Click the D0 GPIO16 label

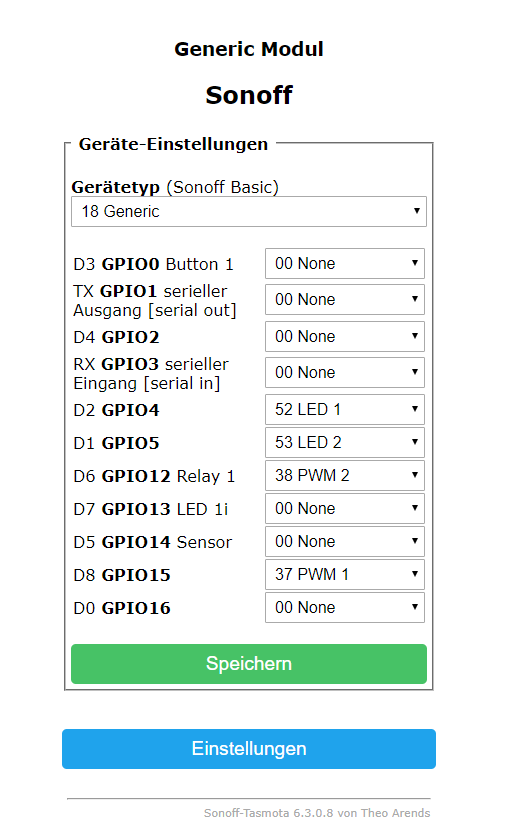(x=122, y=608)
